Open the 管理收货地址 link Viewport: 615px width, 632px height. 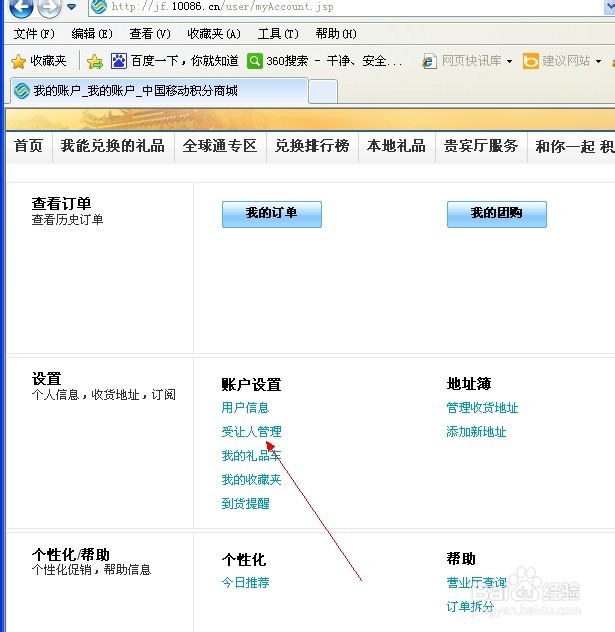click(x=482, y=407)
